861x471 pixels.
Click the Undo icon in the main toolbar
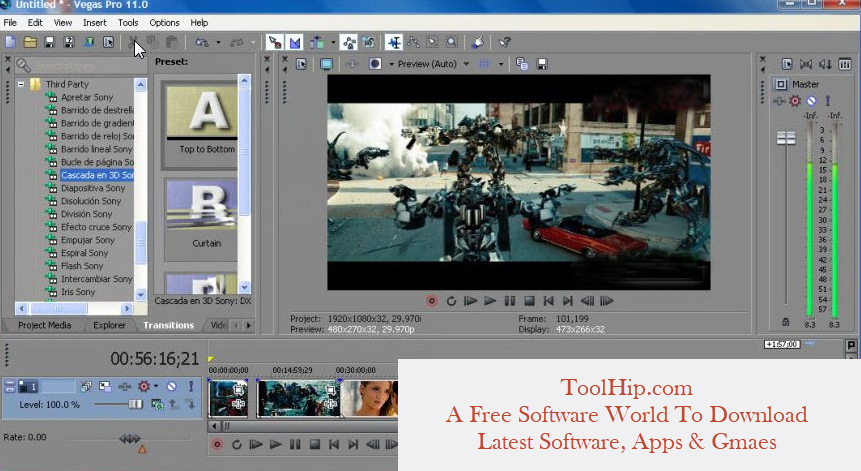tap(202, 42)
